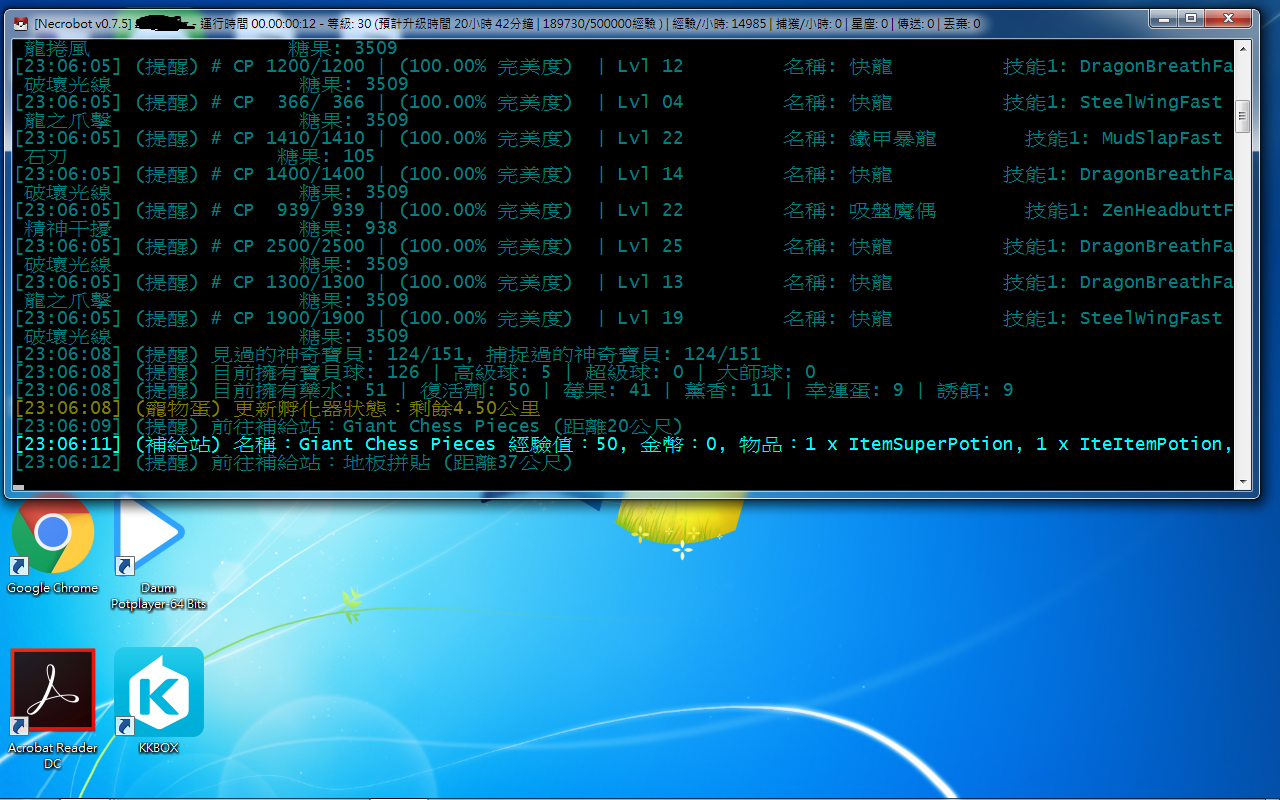Click the Necrobot window title icon
Viewport: 1280px width, 800px height.
[x=21, y=23]
